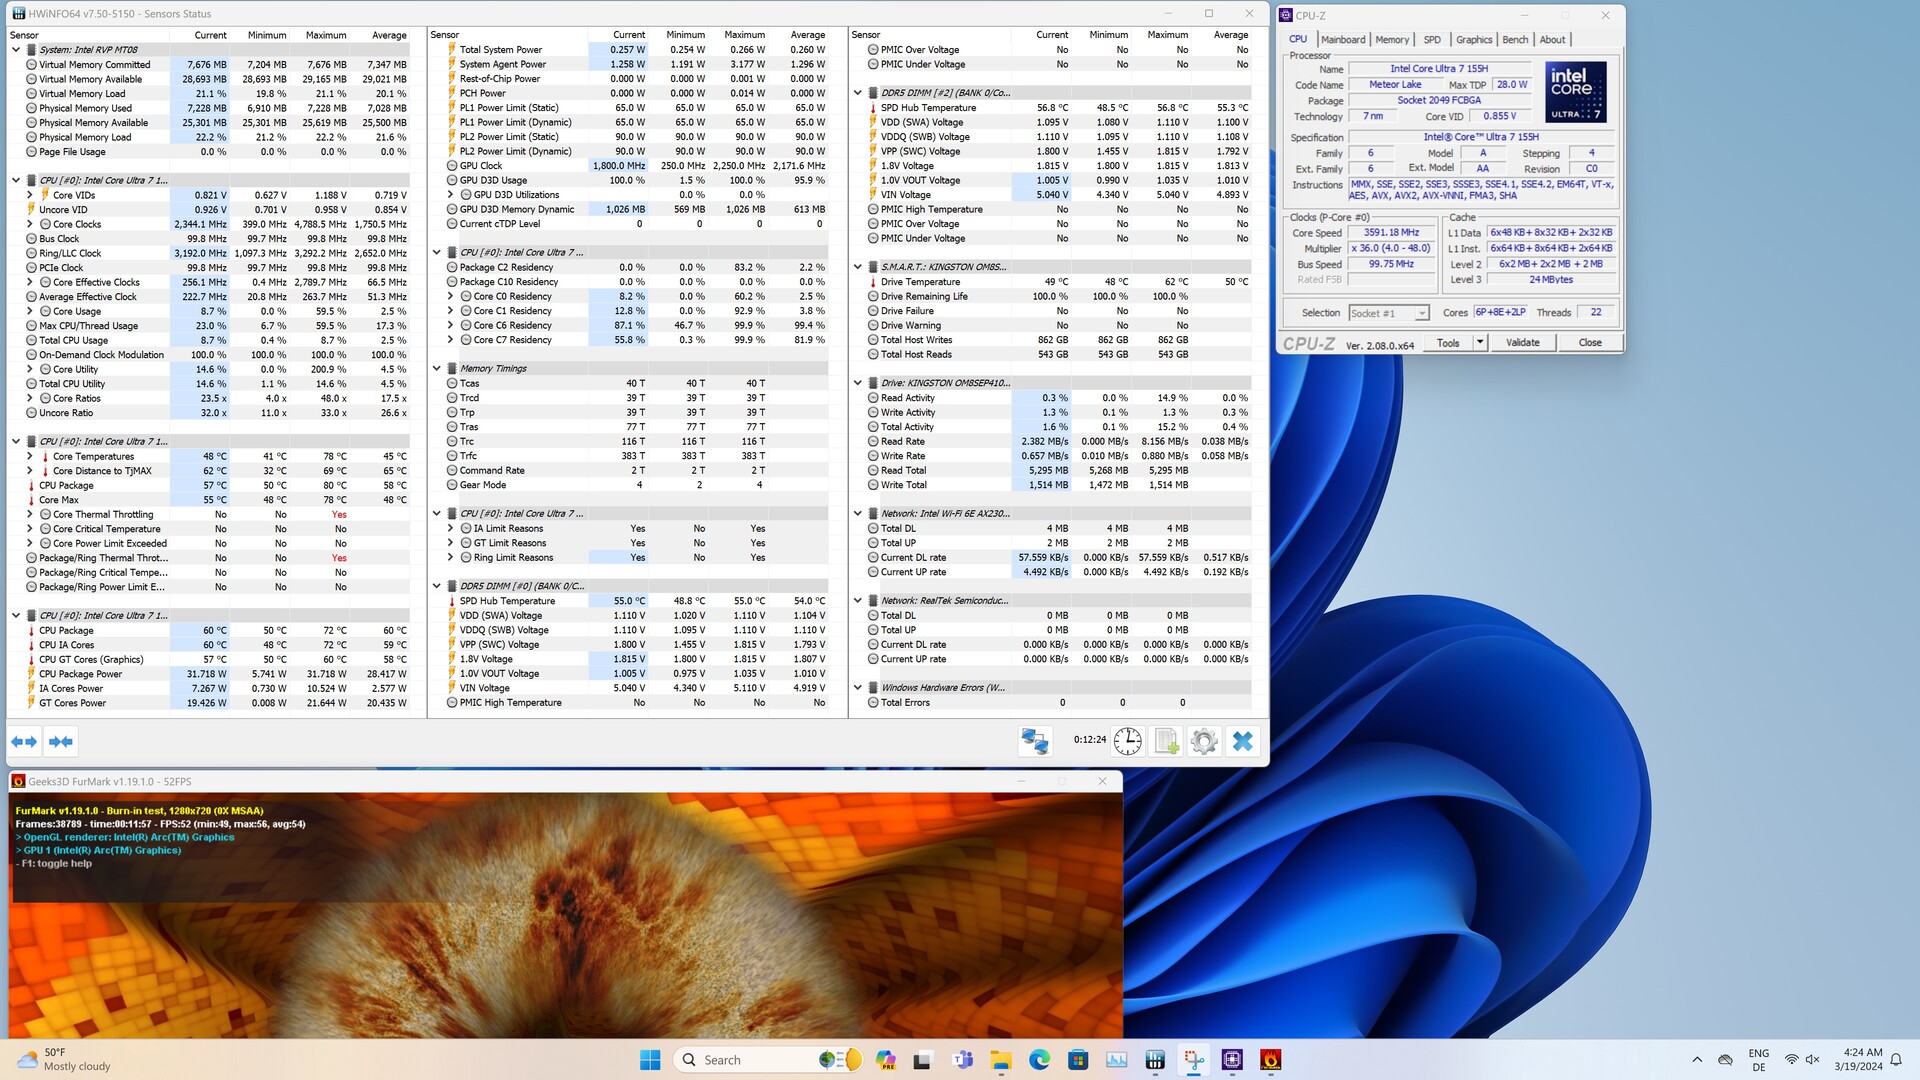Collapse the S.M.A.R.T.: KINGSTON group

(x=858, y=268)
